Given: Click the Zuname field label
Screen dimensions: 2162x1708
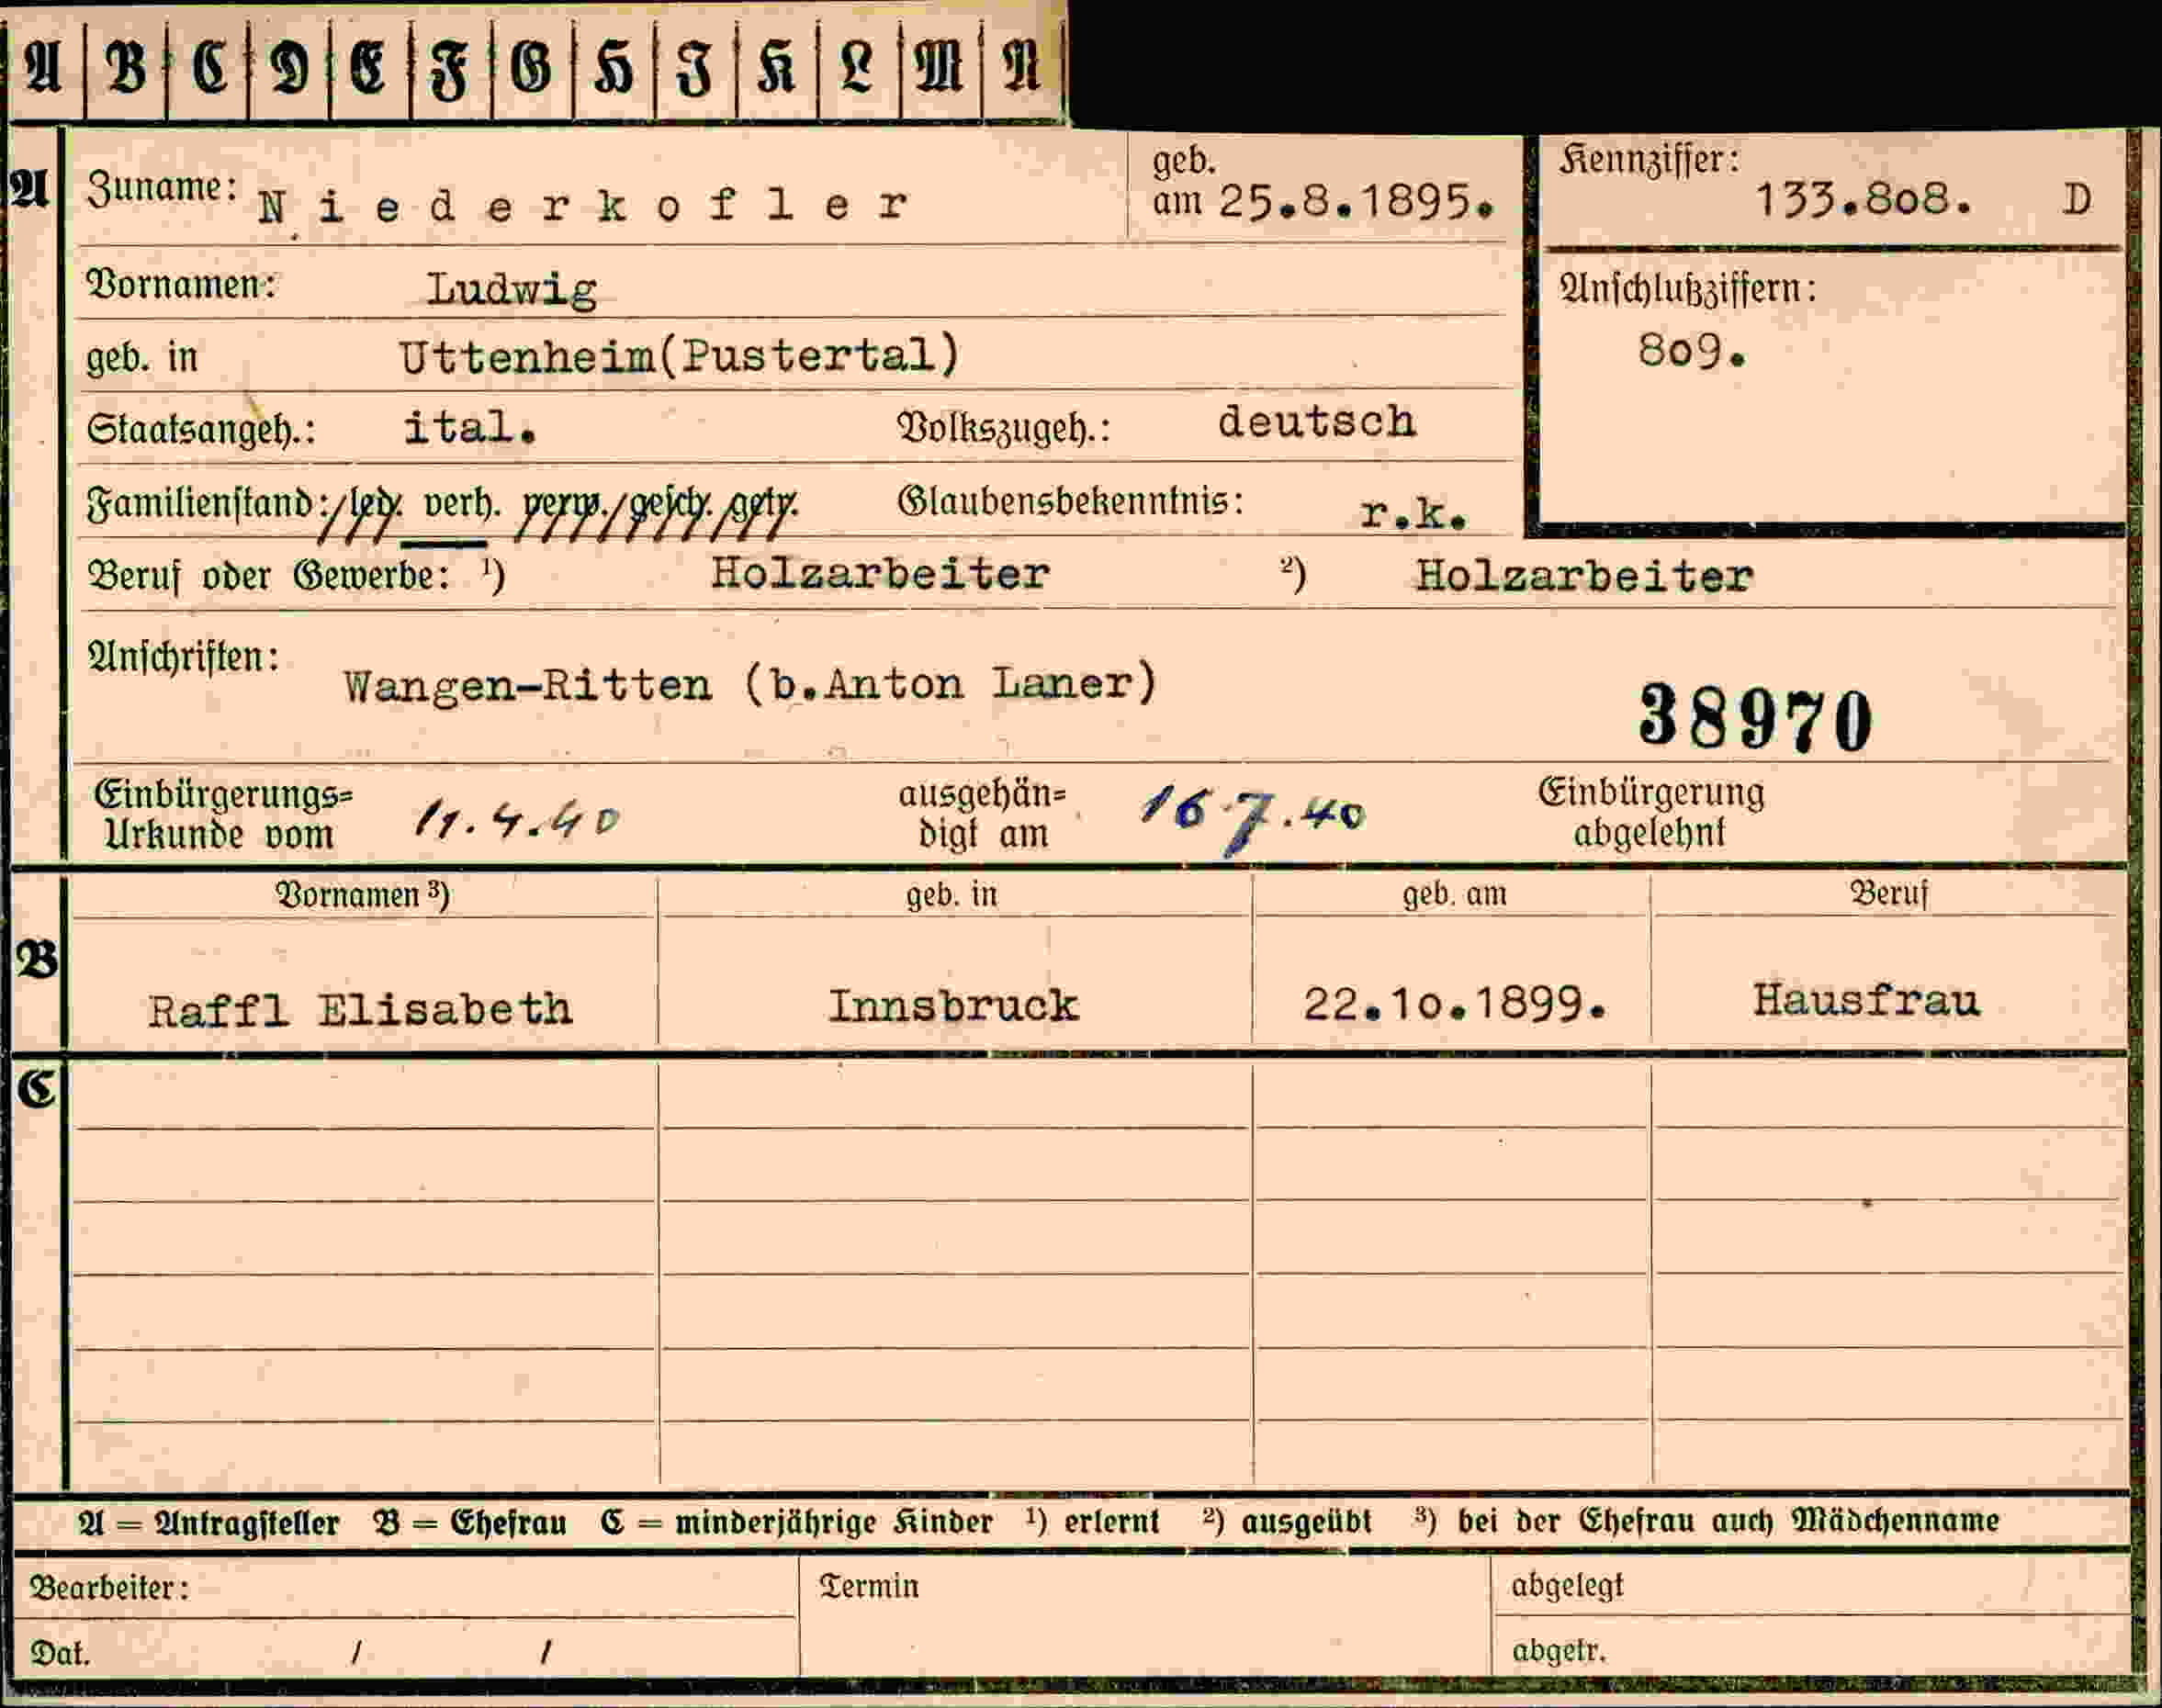Looking at the screenshot, I should click(162, 189).
